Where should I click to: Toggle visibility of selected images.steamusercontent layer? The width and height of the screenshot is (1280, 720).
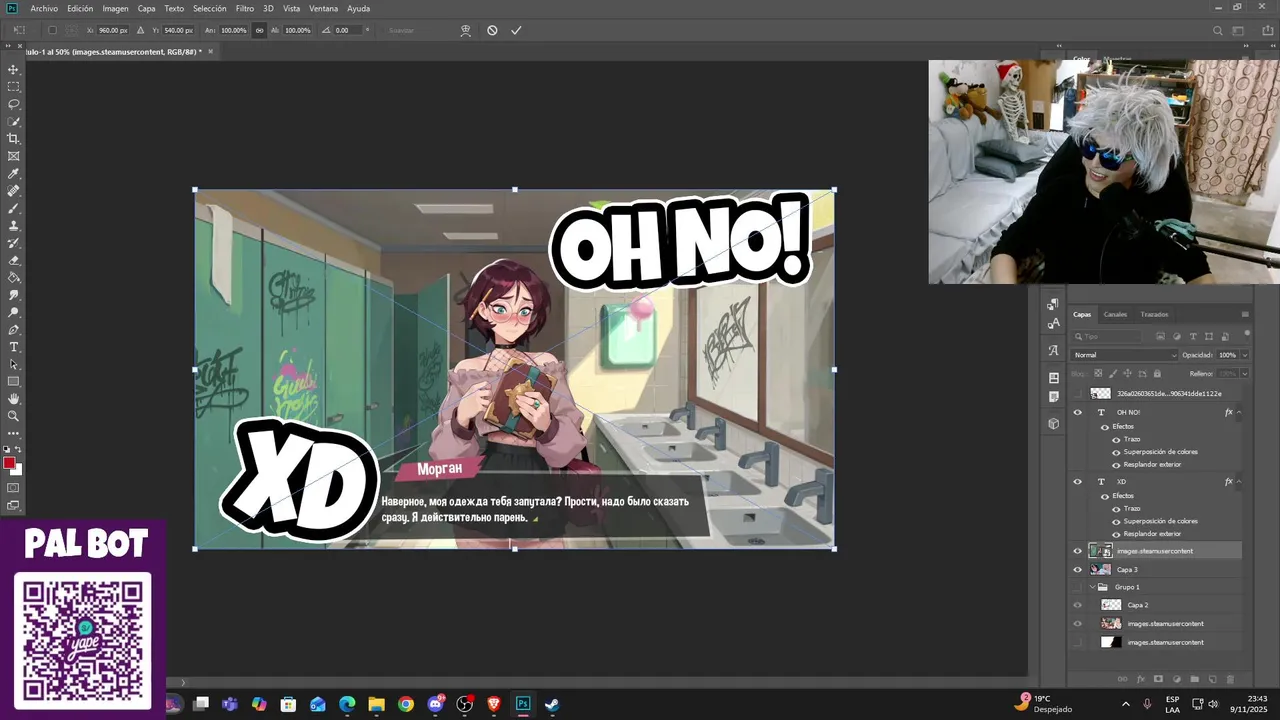click(1077, 551)
